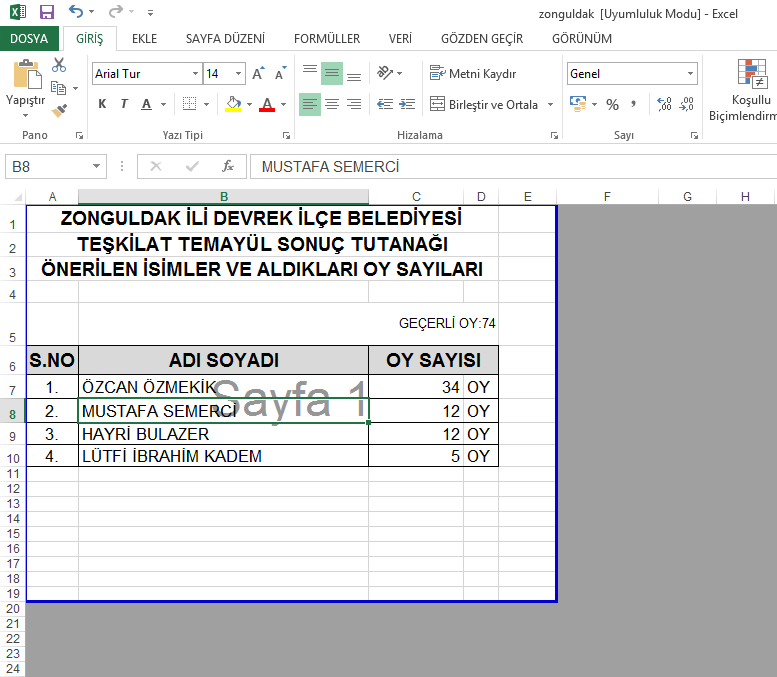
Task: Select the HAYRİ BULAZER cell
Action: click(223, 434)
